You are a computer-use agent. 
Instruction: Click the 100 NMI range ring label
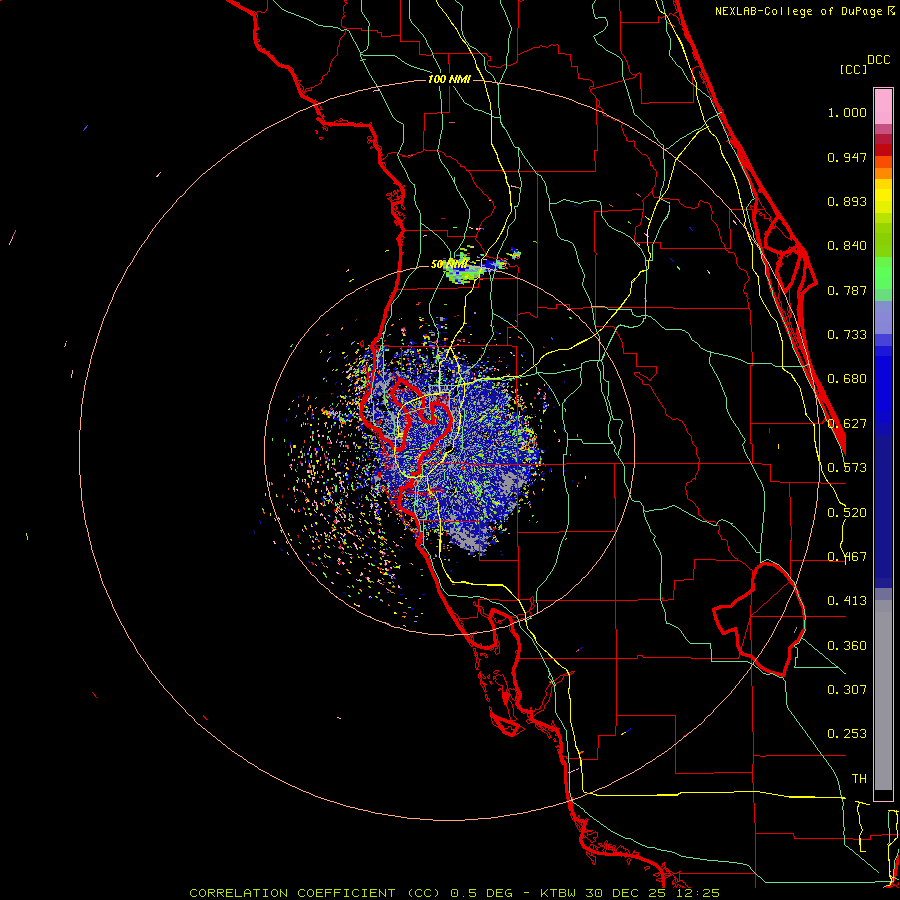(449, 79)
